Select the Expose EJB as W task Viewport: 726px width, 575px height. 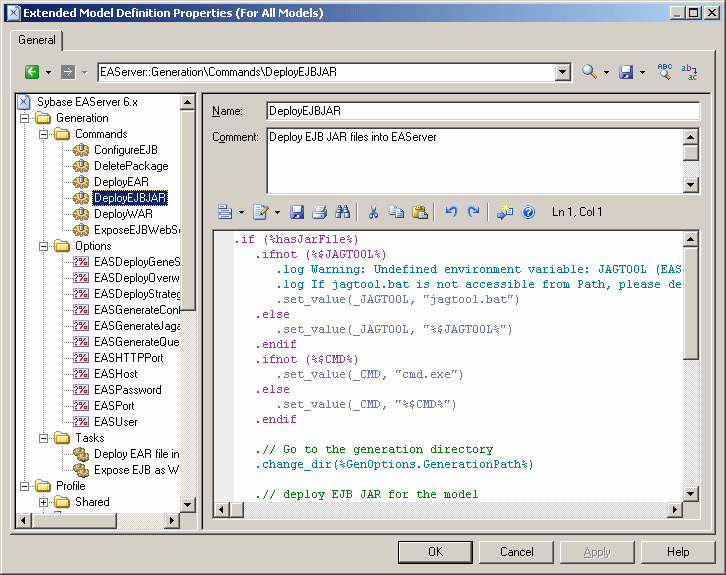tap(137, 470)
